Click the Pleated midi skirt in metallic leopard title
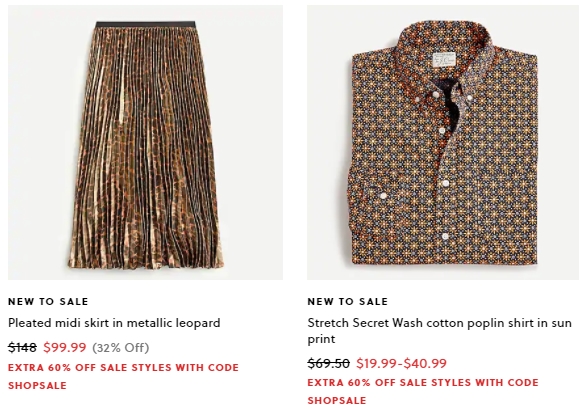Screen dimensions: 579x408 coord(114,323)
